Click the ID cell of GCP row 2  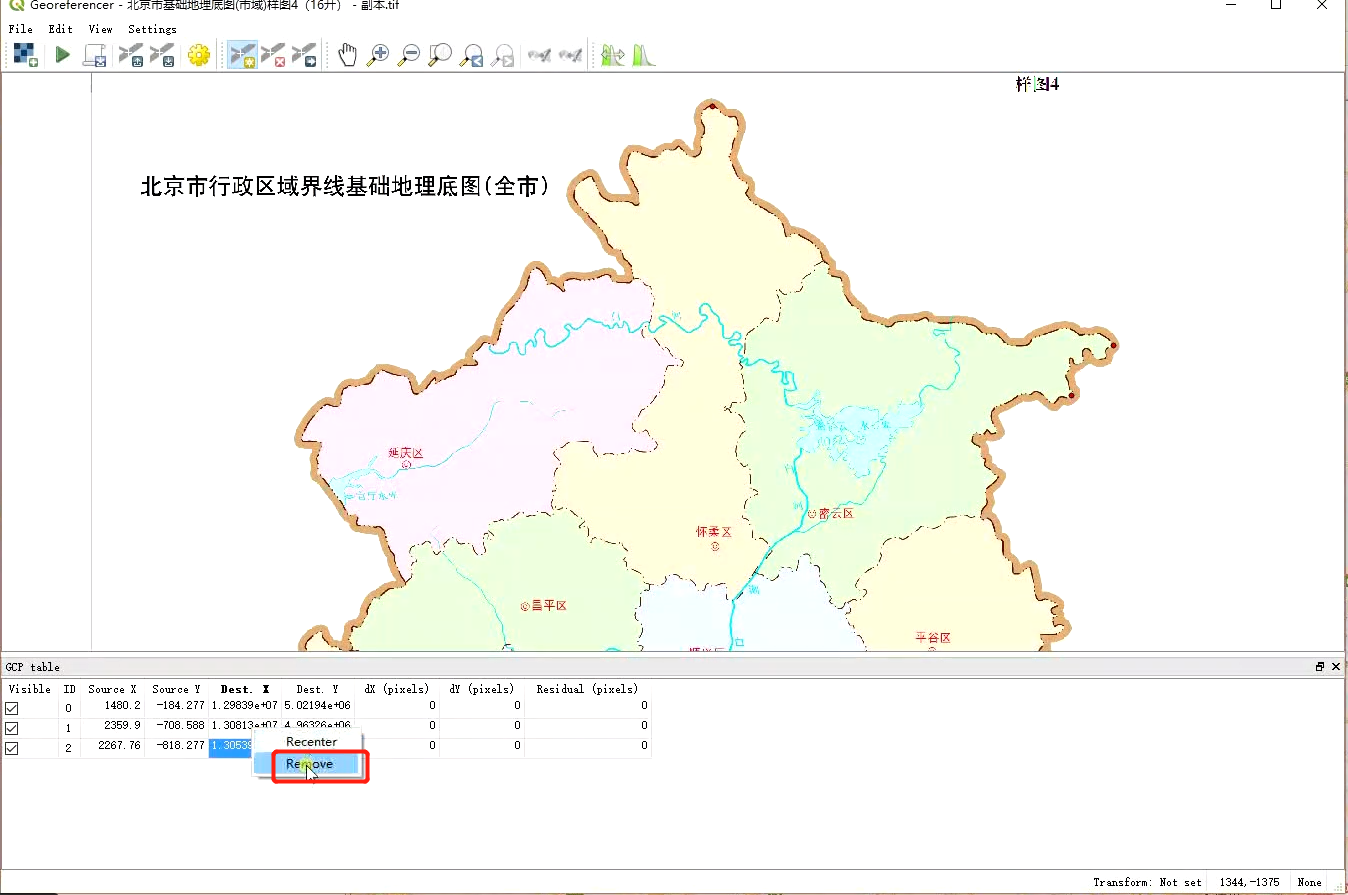[70, 746]
